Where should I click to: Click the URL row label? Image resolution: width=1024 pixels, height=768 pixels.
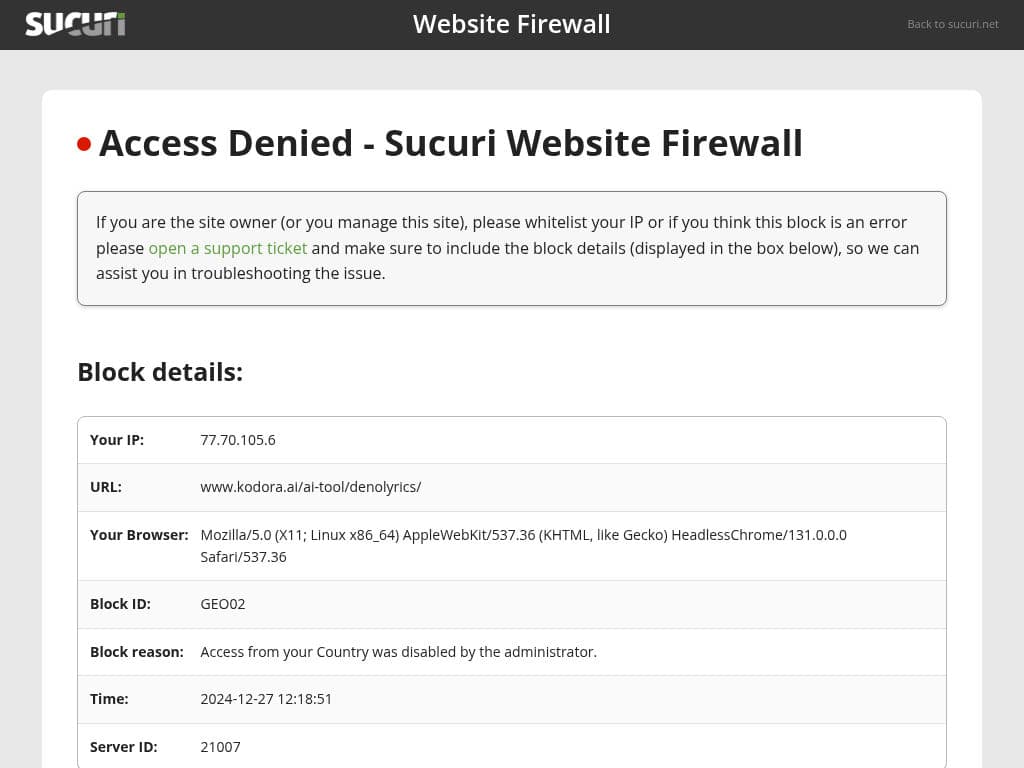coord(106,487)
